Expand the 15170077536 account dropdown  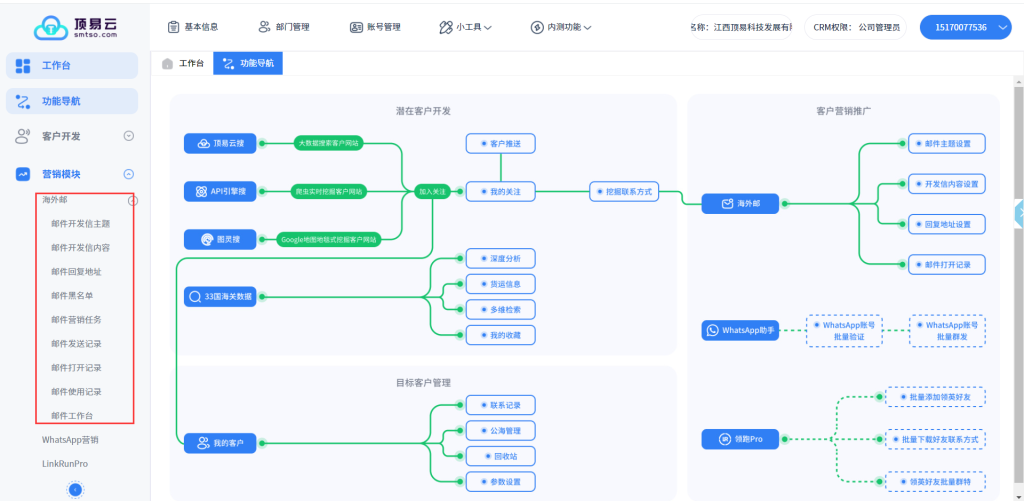click(x=966, y=27)
